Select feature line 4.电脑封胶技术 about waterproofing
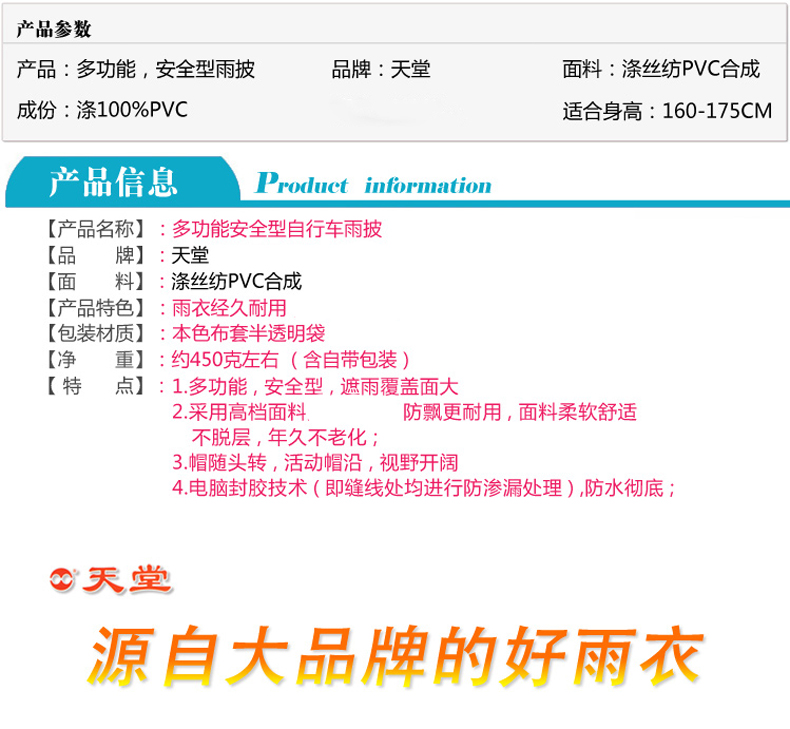Screen dimensions: 790x729 [x=423, y=487]
